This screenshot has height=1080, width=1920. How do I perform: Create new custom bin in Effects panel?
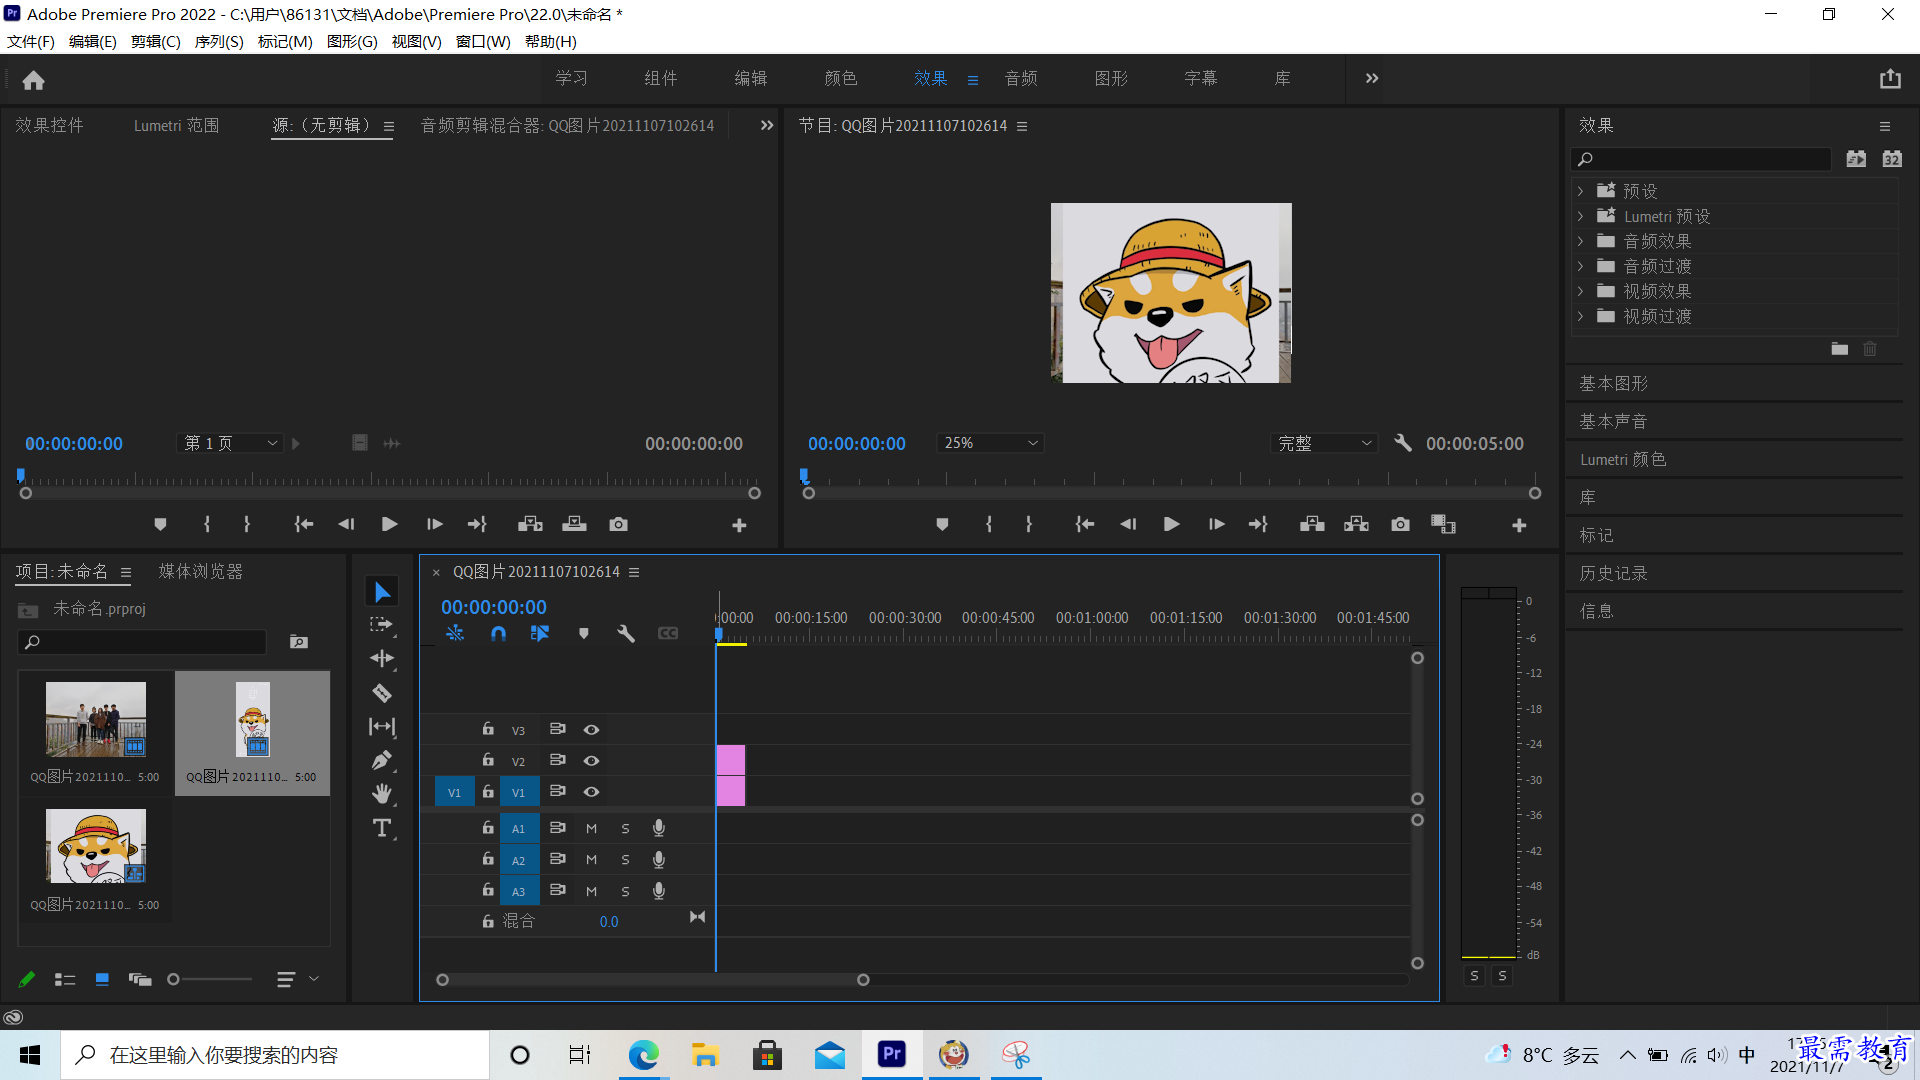click(1840, 349)
